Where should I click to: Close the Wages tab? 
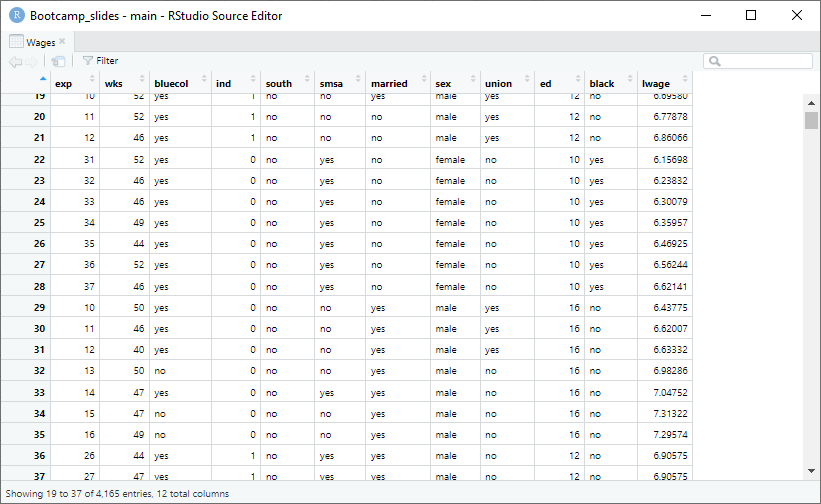pyautogui.click(x=62, y=42)
